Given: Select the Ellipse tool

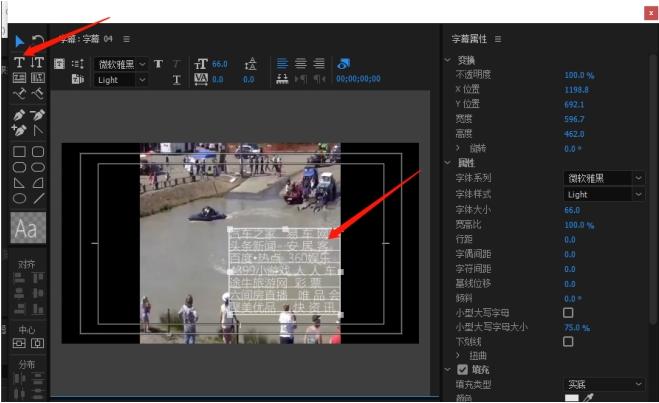Looking at the screenshot, I should pyautogui.click(x=19, y=198).
